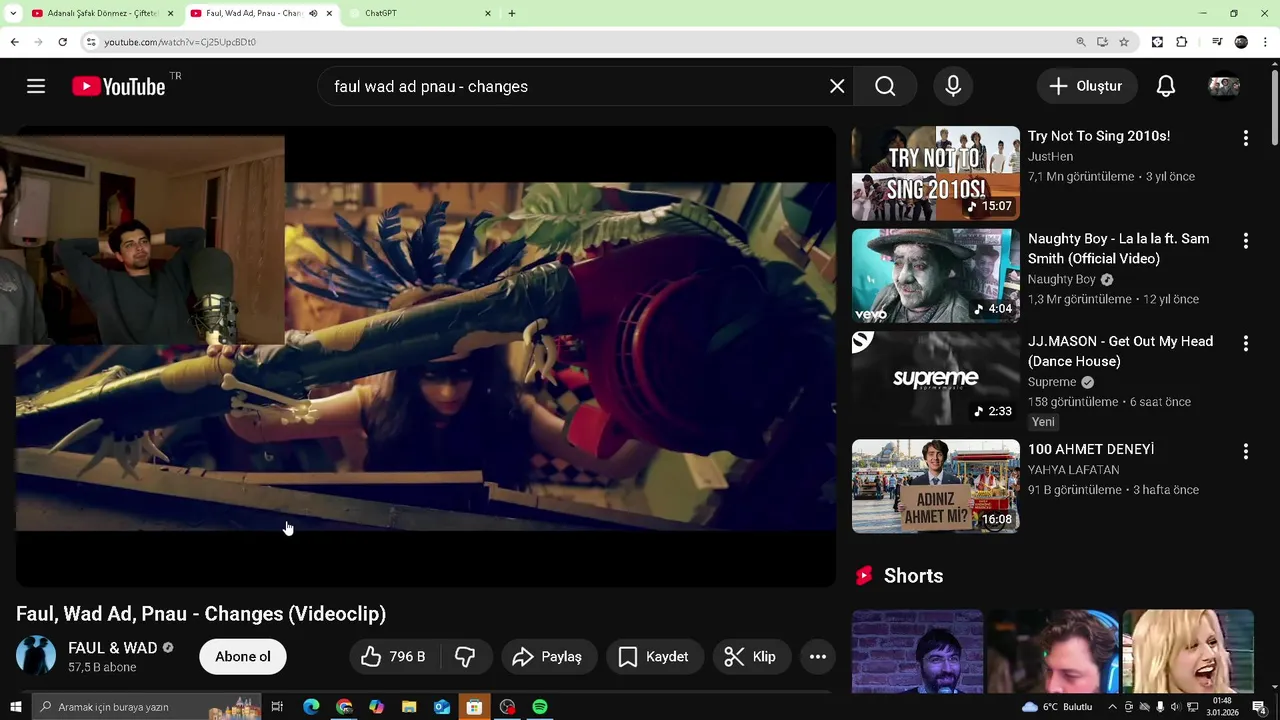The width and height of the screenshot is (1280, 720).
Task: Open the YouTube hamburger guide menu
Action: 36,86
